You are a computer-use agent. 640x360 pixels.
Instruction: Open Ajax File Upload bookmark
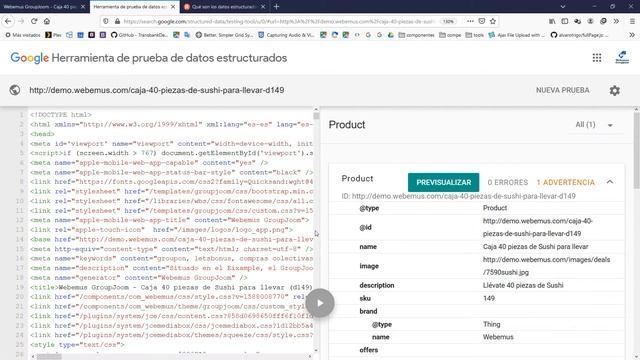click(x=517, y=35)
